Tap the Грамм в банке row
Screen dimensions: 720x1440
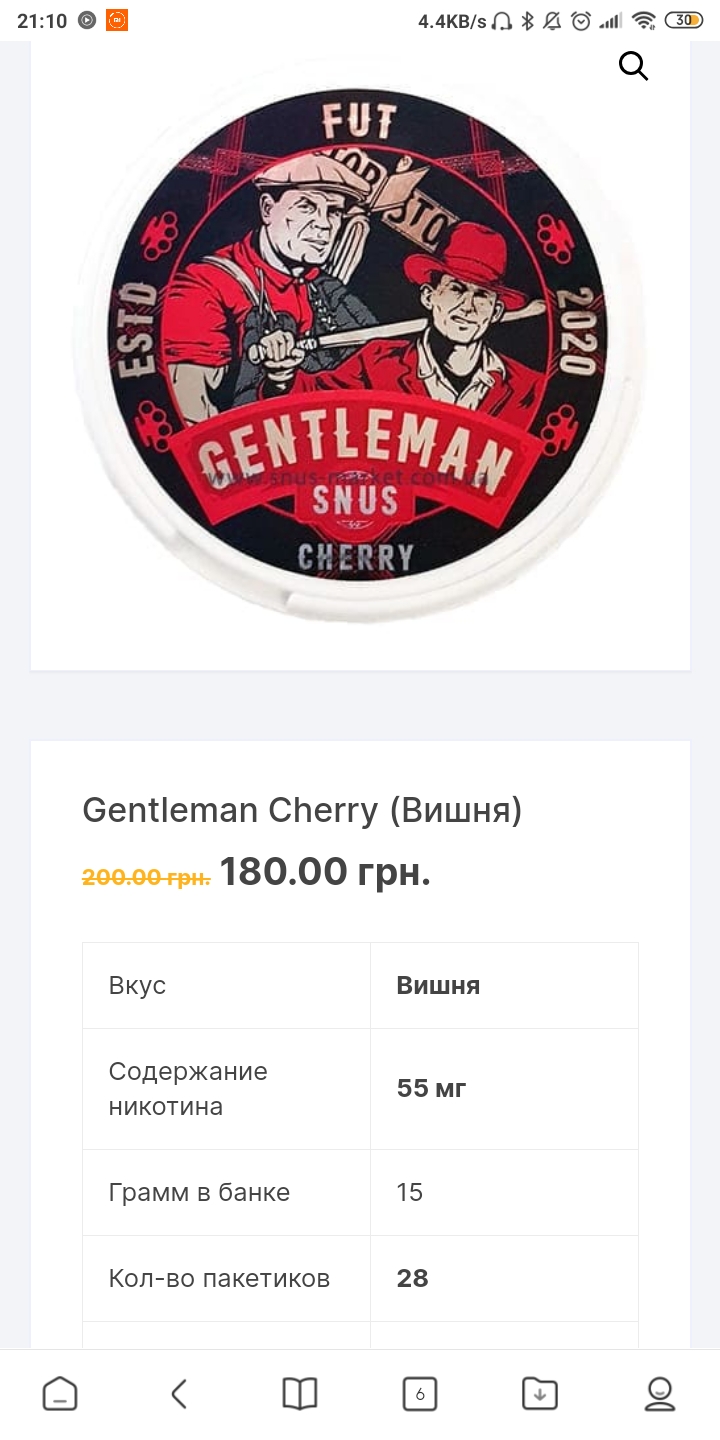360,1192
